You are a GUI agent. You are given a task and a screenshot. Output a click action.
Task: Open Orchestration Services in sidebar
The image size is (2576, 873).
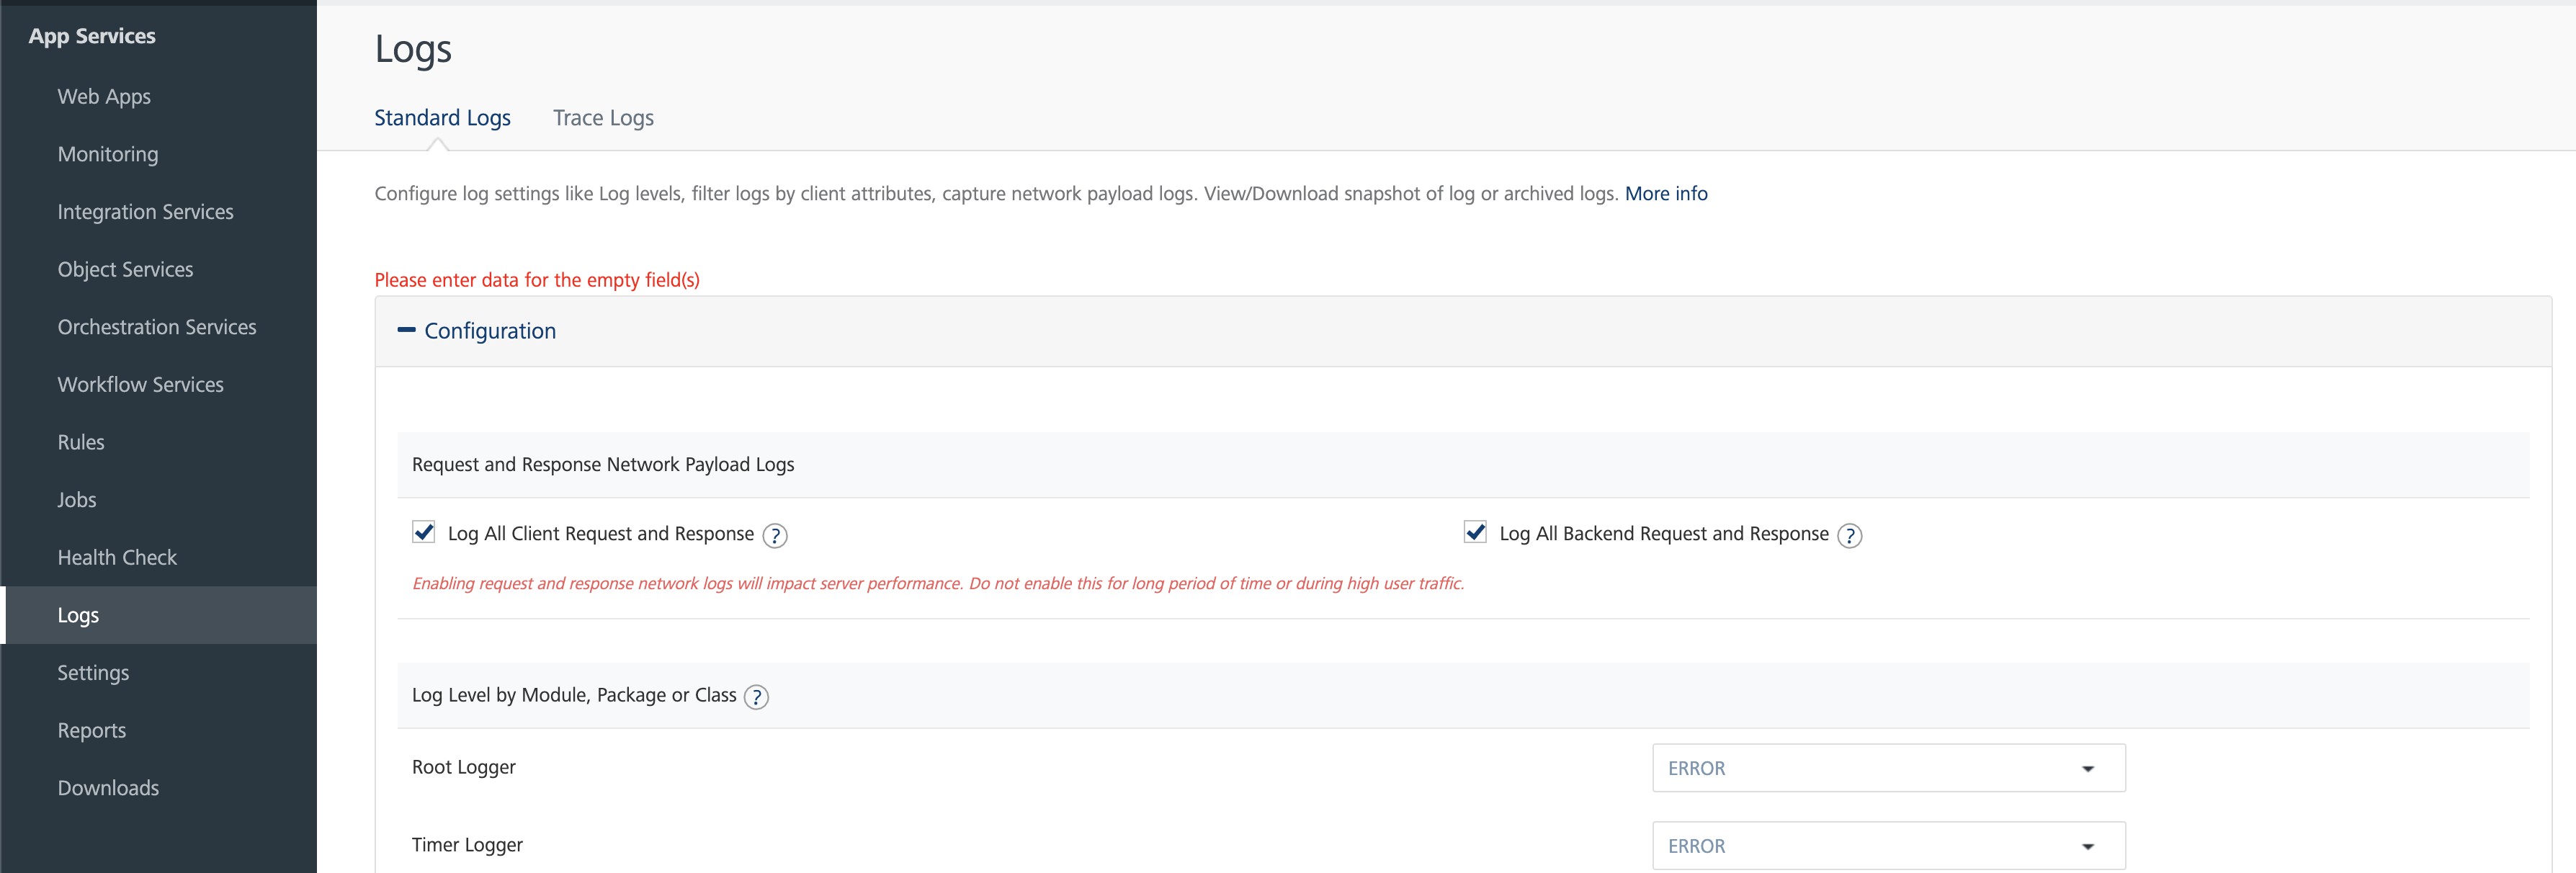click(157, 327)
